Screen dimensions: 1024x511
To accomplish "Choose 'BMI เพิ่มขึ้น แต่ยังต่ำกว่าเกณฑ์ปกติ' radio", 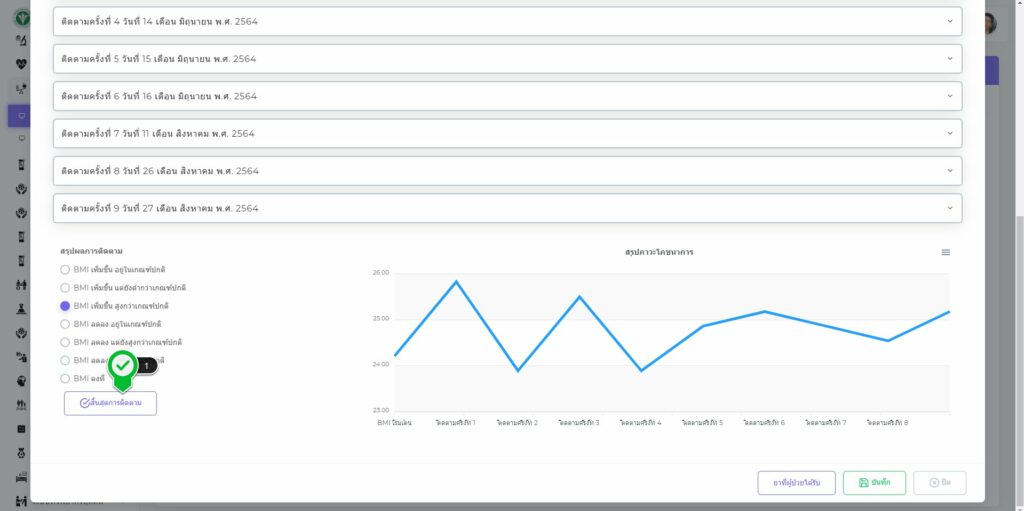I will click(x=65, y=288).
